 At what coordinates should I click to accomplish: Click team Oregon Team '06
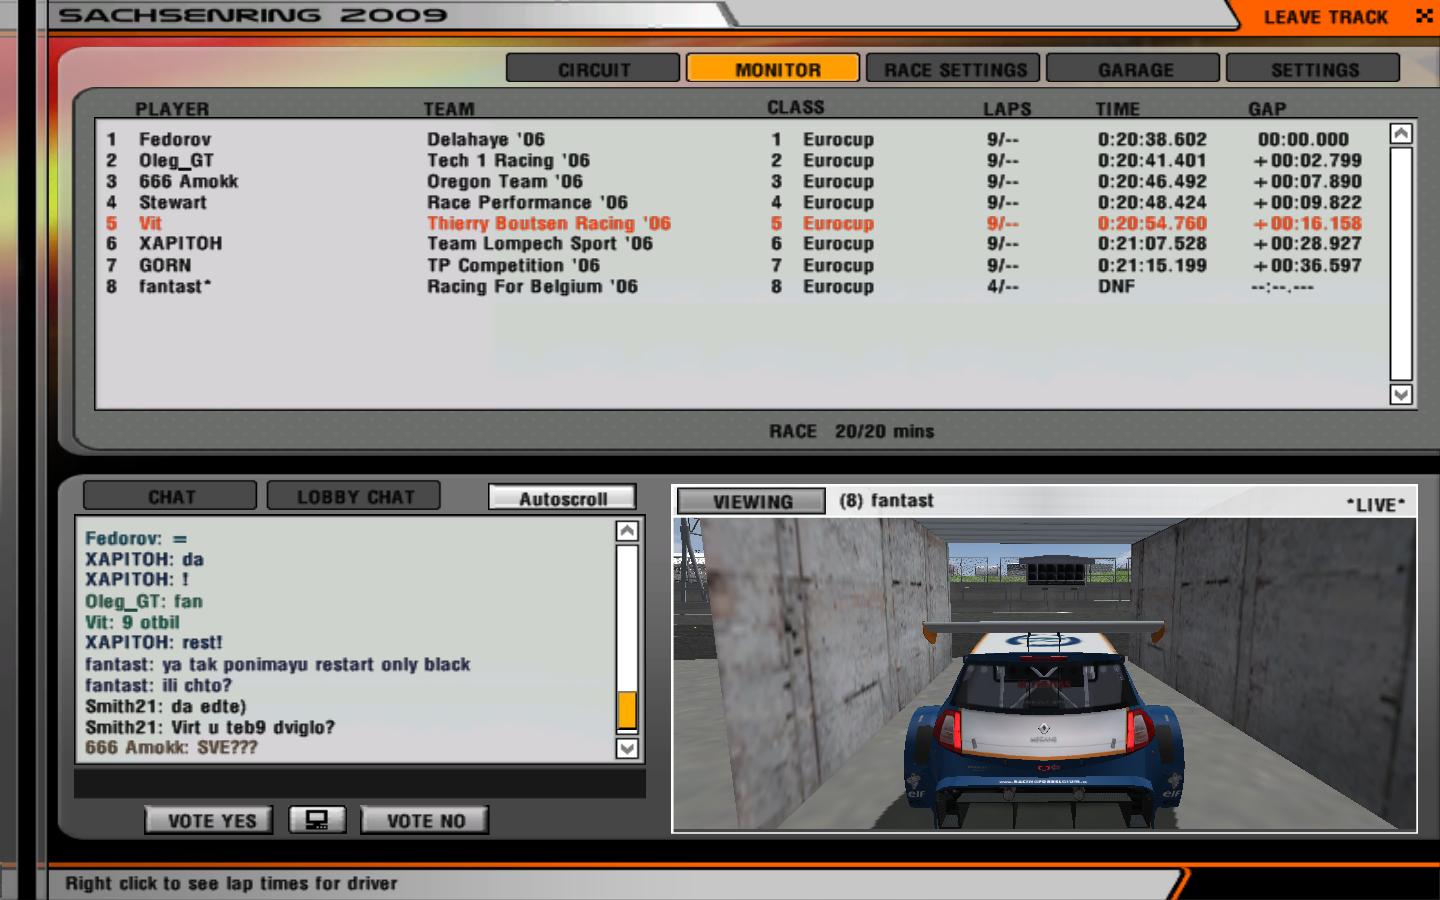tap(505, 181)
